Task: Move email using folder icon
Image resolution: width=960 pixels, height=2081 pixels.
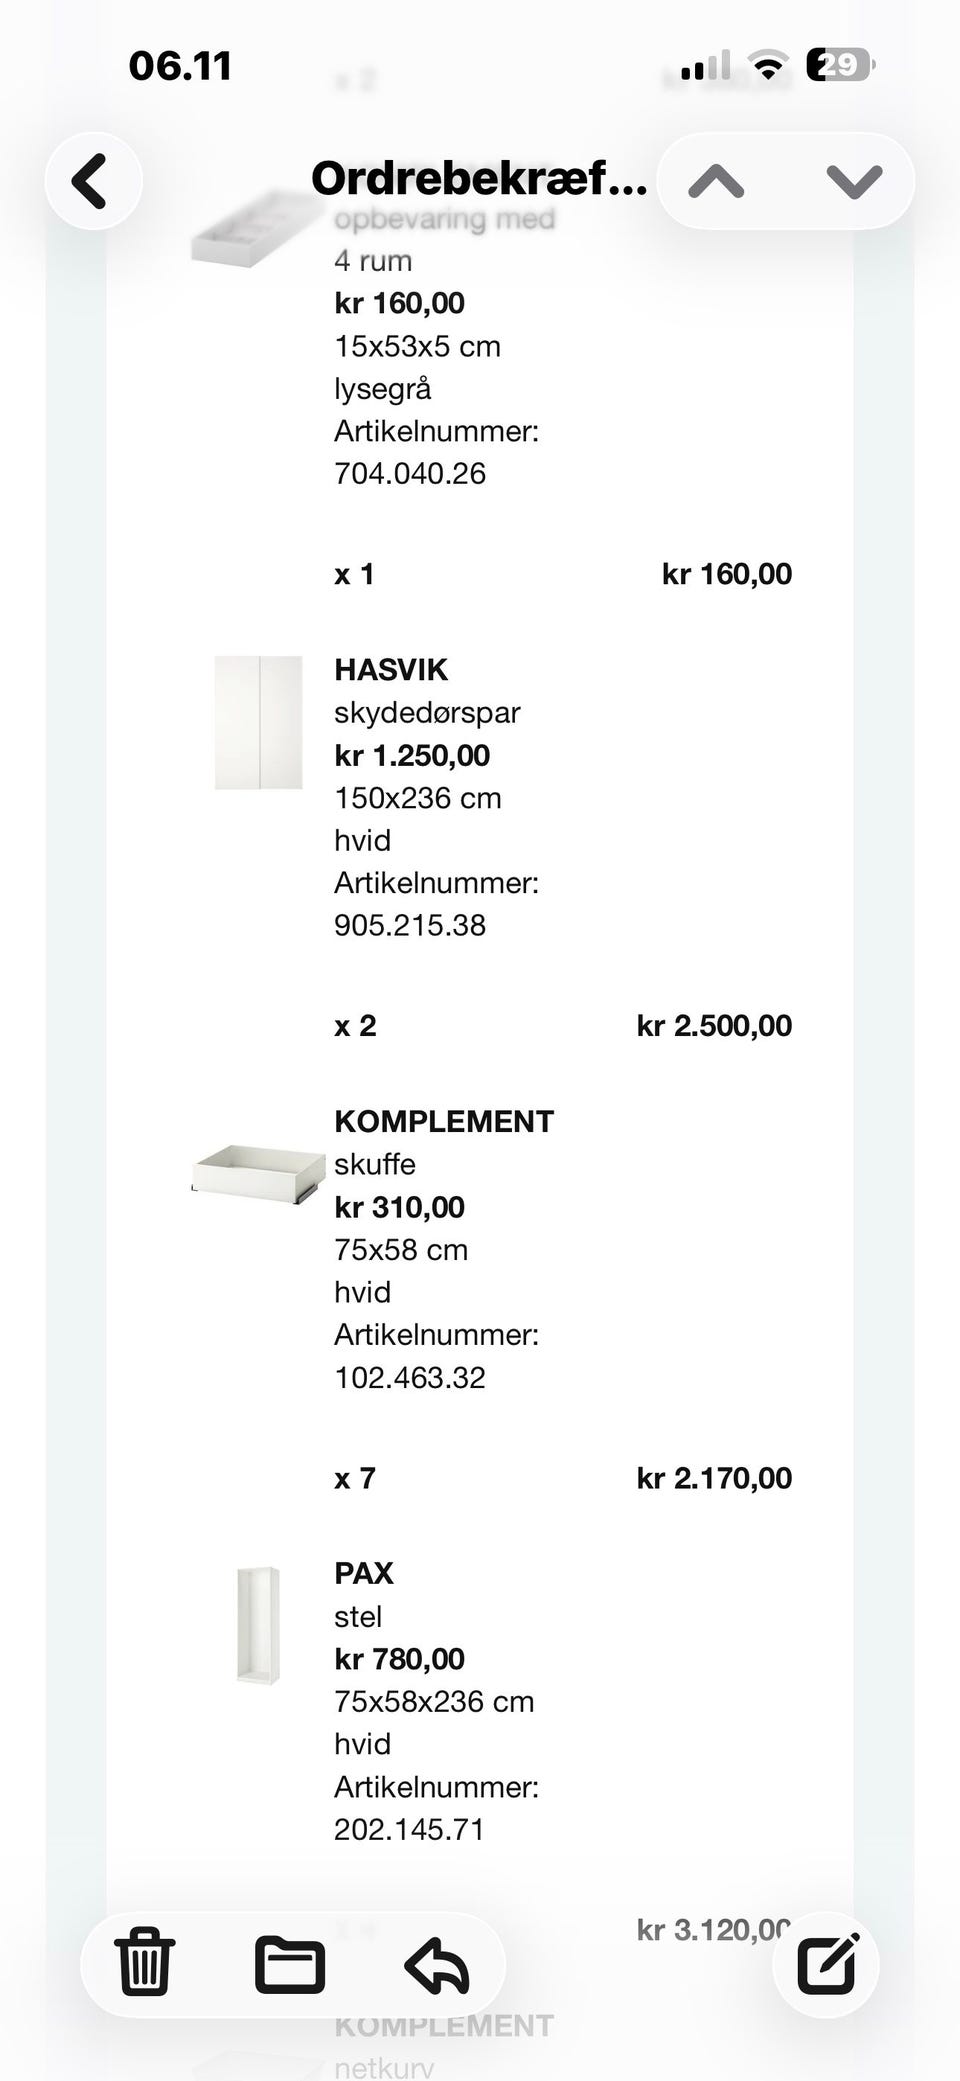Action: click(290, 1963)
